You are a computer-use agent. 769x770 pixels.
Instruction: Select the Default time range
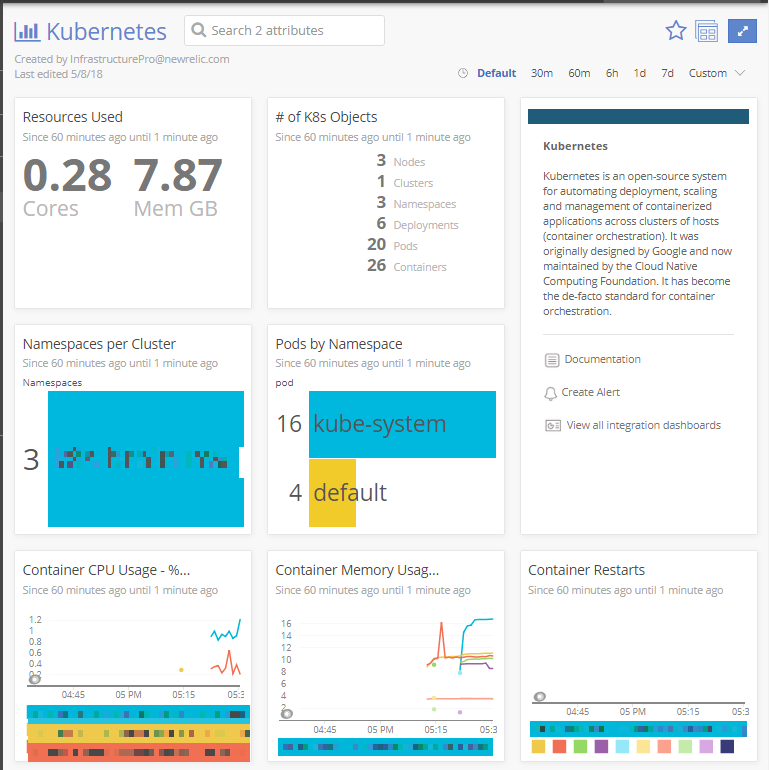click(496, 73)
